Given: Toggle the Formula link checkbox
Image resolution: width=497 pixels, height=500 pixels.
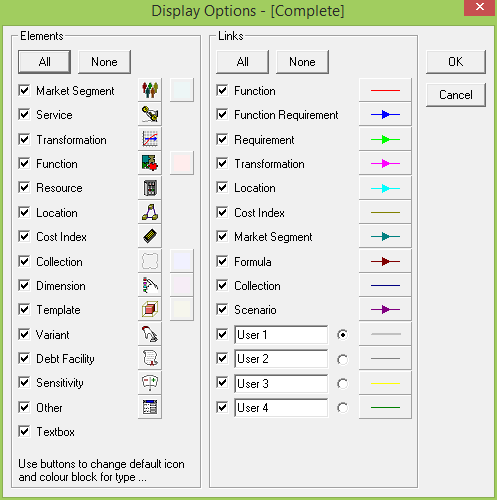Looking at the screenshot, I should point(222,261).
